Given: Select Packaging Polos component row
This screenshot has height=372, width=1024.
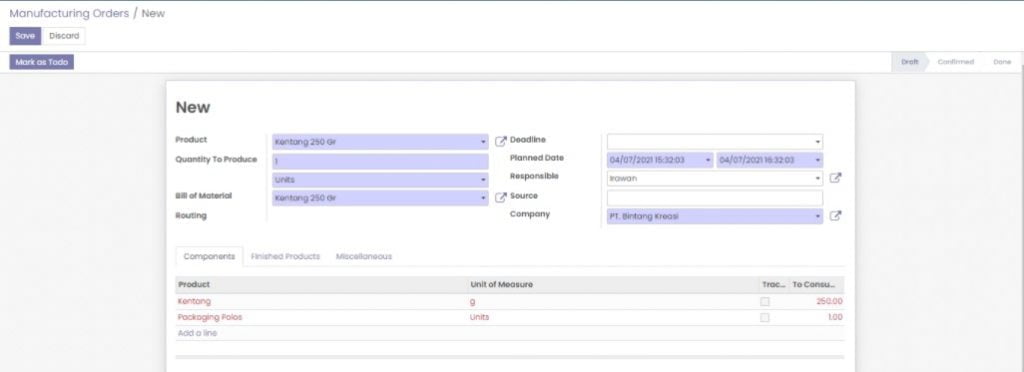Looking at the screenshot, I should click(509, 317).
